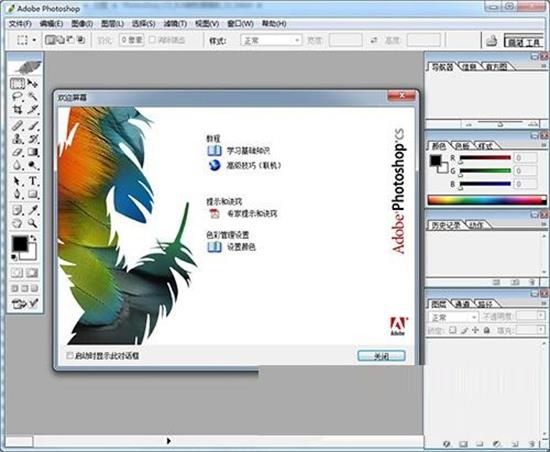The width and height of the screenshot is (550, 452).
Task: Open the Window menu
Action: tap(240, 24)
